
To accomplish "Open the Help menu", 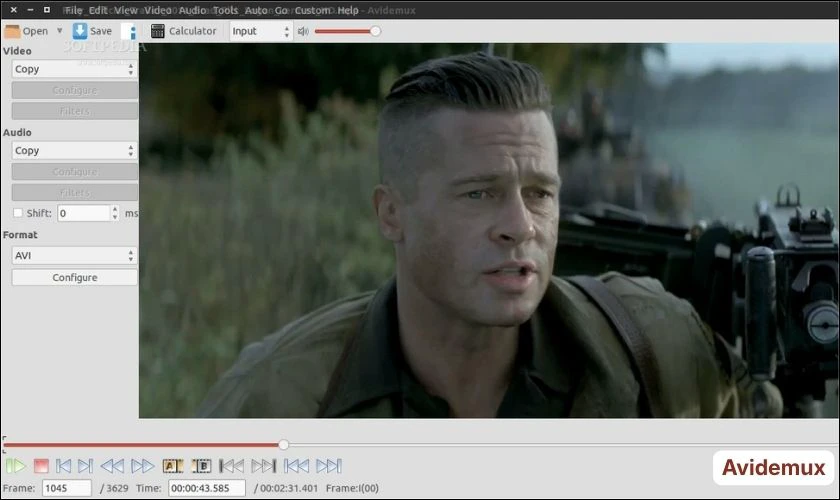I will pyautogui.click(x=348, y=10).
